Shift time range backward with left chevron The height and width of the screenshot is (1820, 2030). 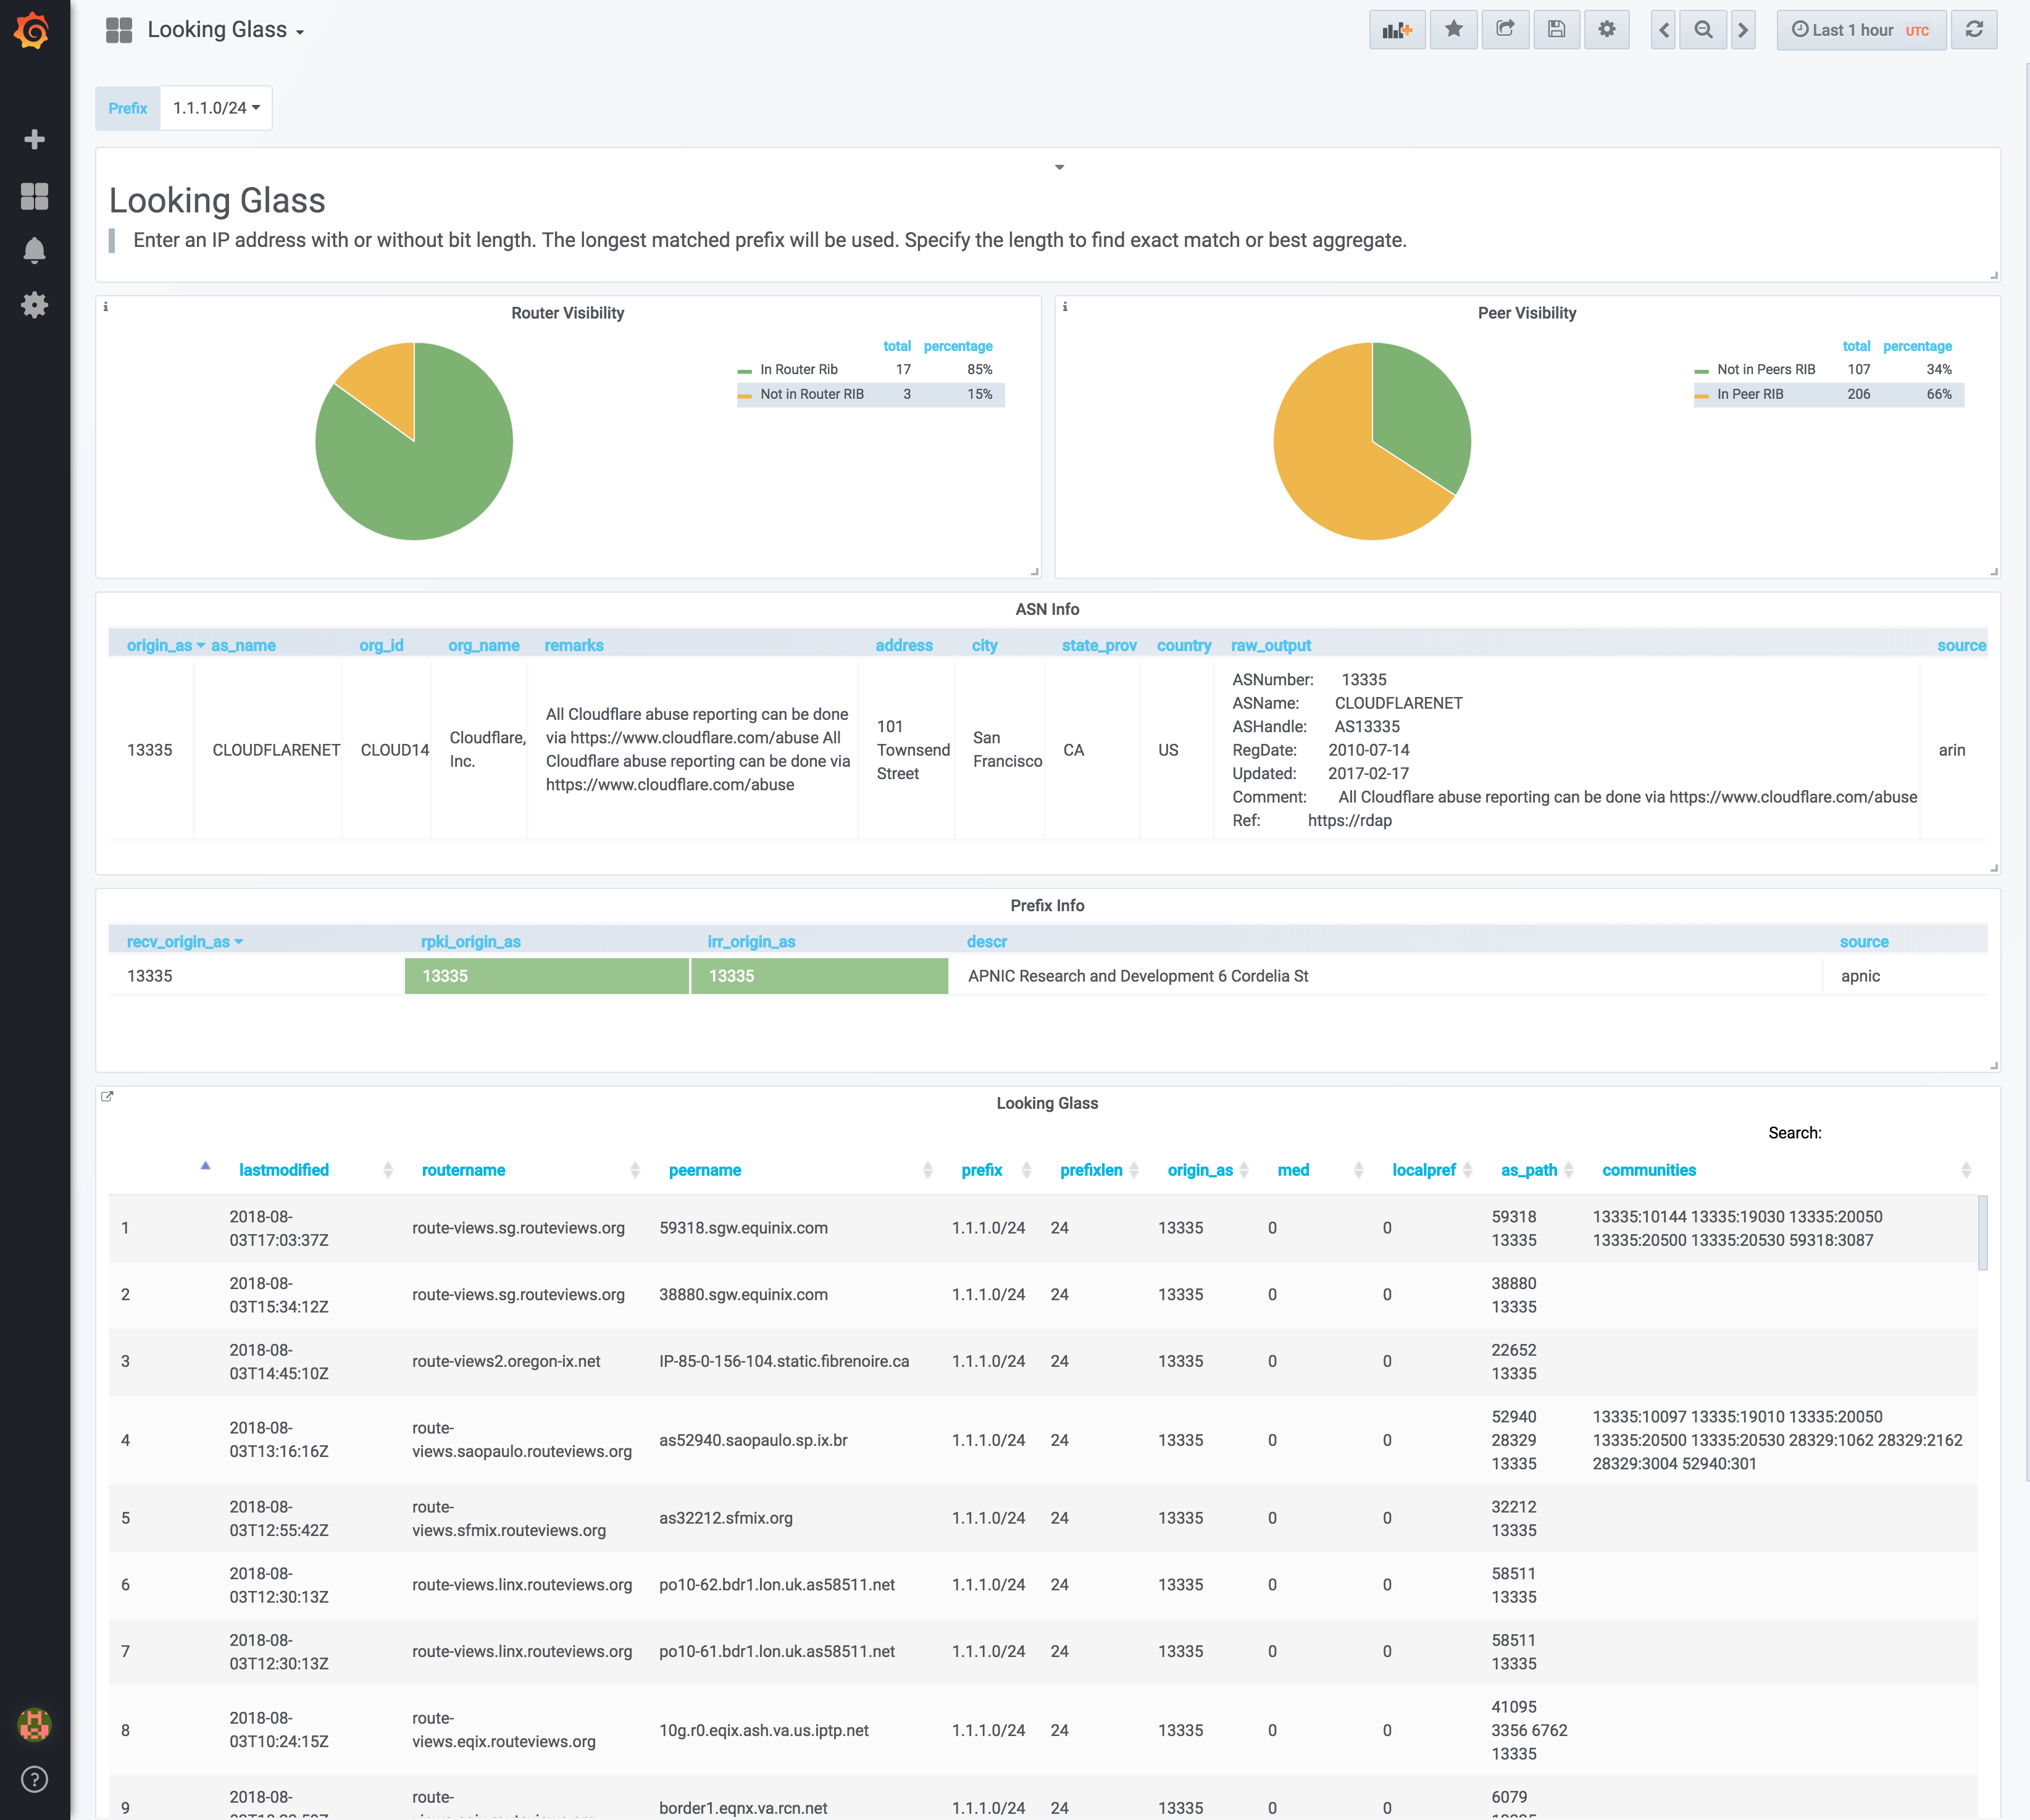coord(1663,30)
